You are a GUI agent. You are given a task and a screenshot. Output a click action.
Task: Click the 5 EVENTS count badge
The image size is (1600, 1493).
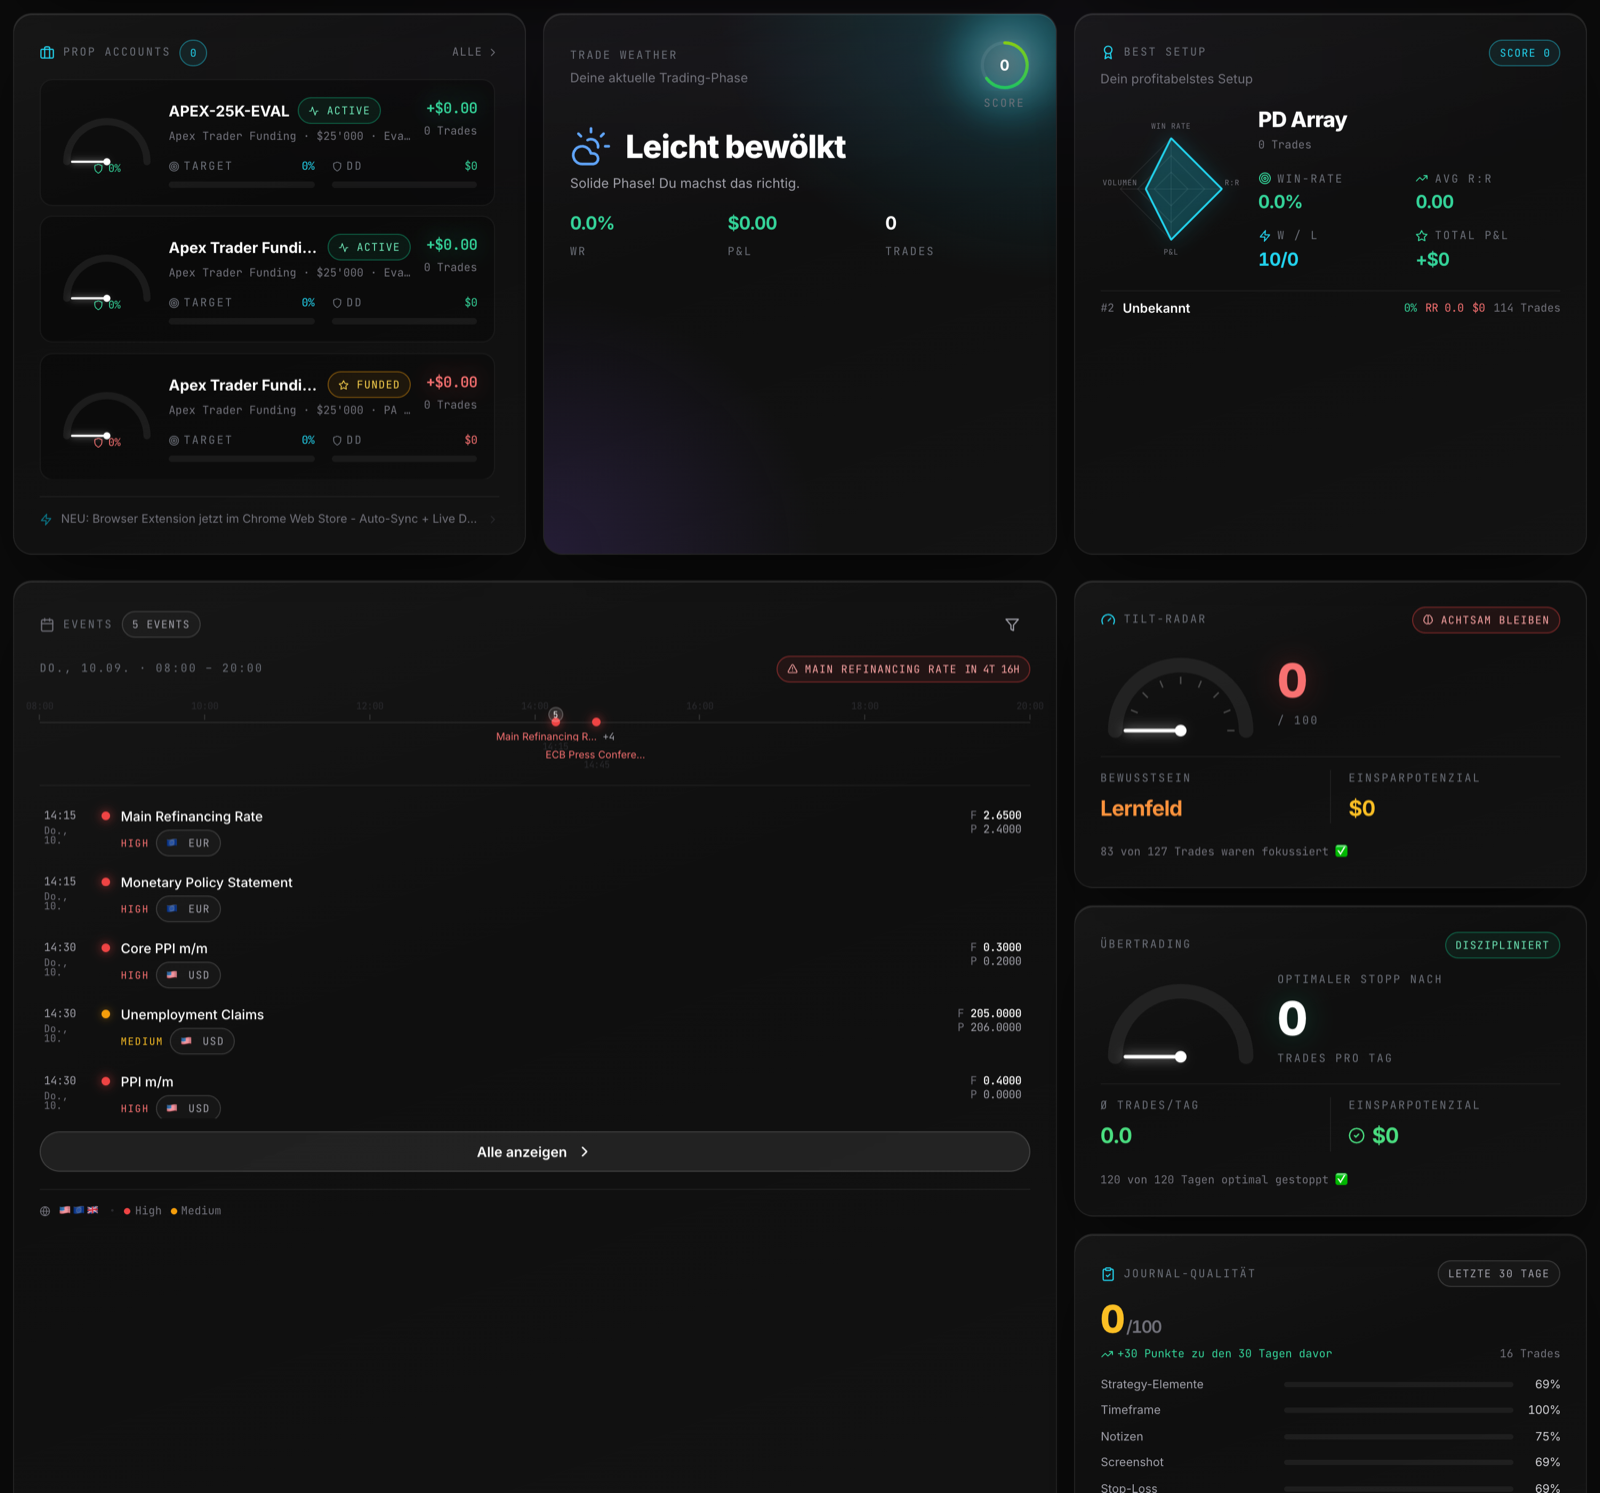coord(161,625)
